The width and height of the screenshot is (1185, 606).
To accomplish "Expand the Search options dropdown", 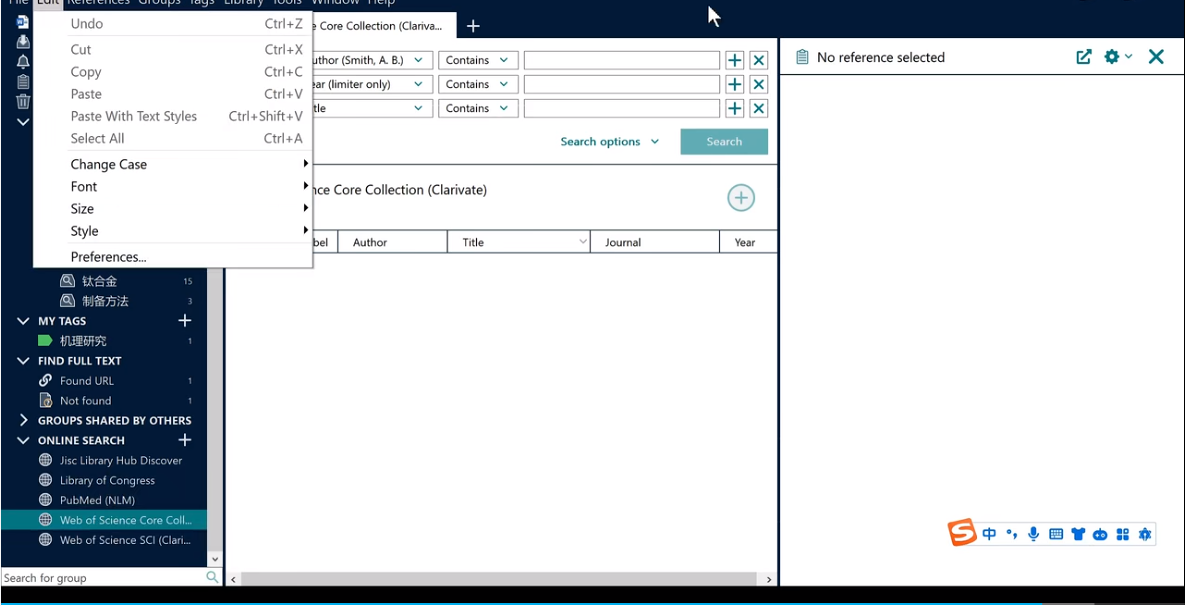I will point(610,142).
